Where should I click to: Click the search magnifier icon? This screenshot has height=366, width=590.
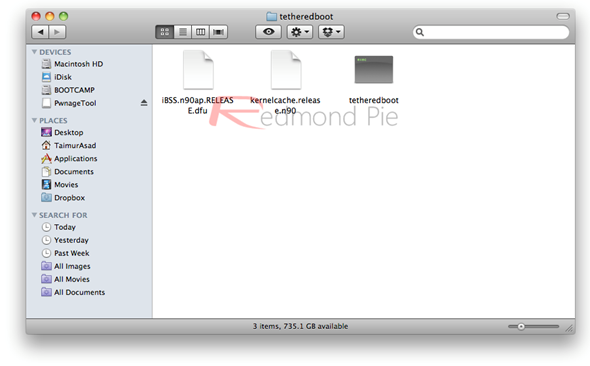point(420,32)
